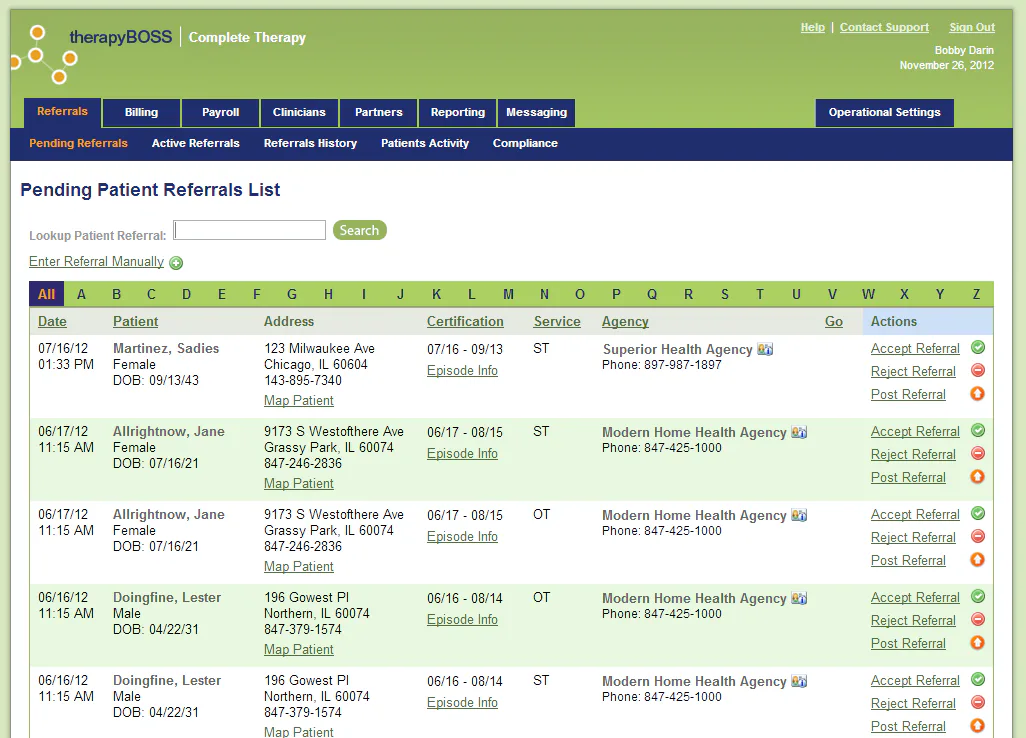This screenshot has height=738, width=1026.
Task: Click Superior Health Agency name
Action: tap(677, 349)
